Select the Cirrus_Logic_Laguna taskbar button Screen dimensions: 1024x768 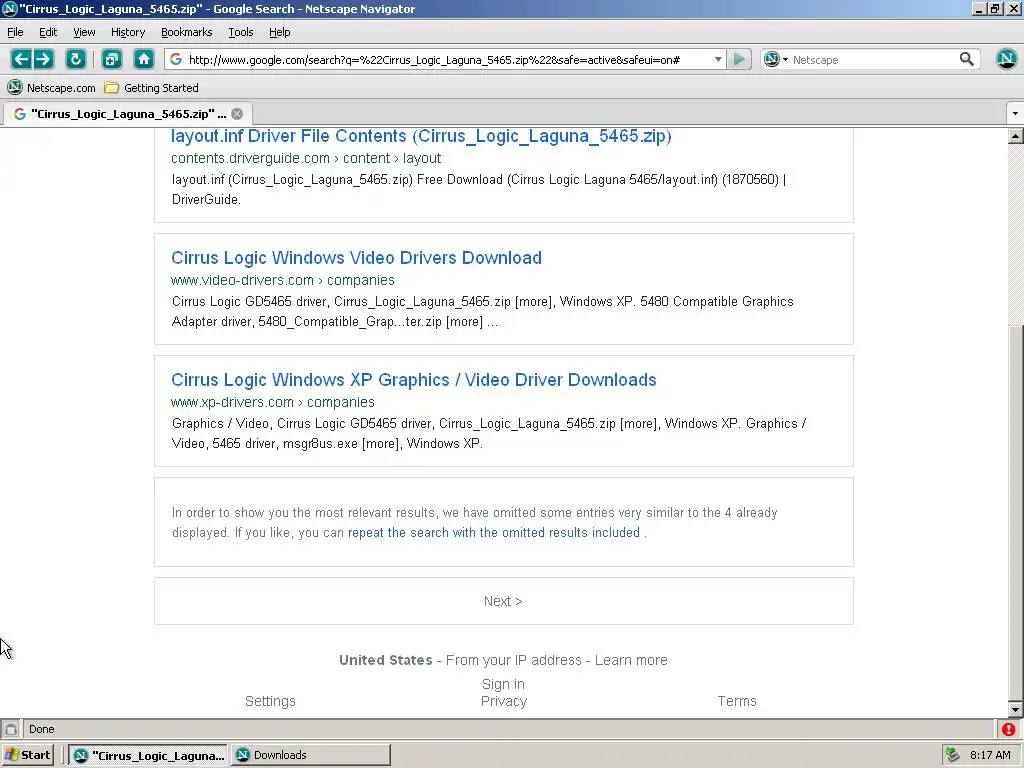tap(148, 755)
